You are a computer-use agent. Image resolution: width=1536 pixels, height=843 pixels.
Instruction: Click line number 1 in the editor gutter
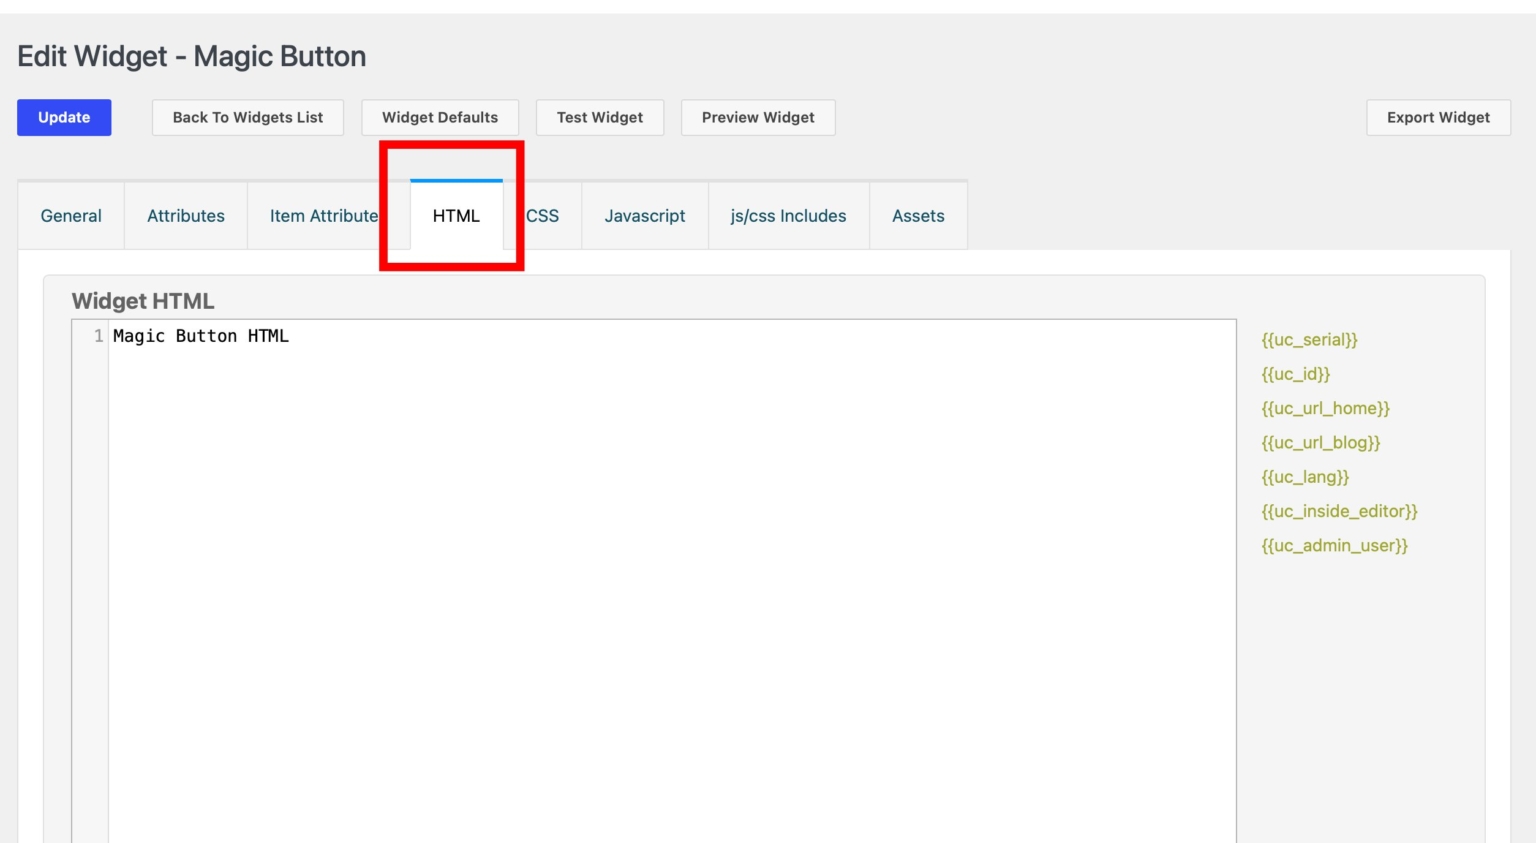pos(98,336)
